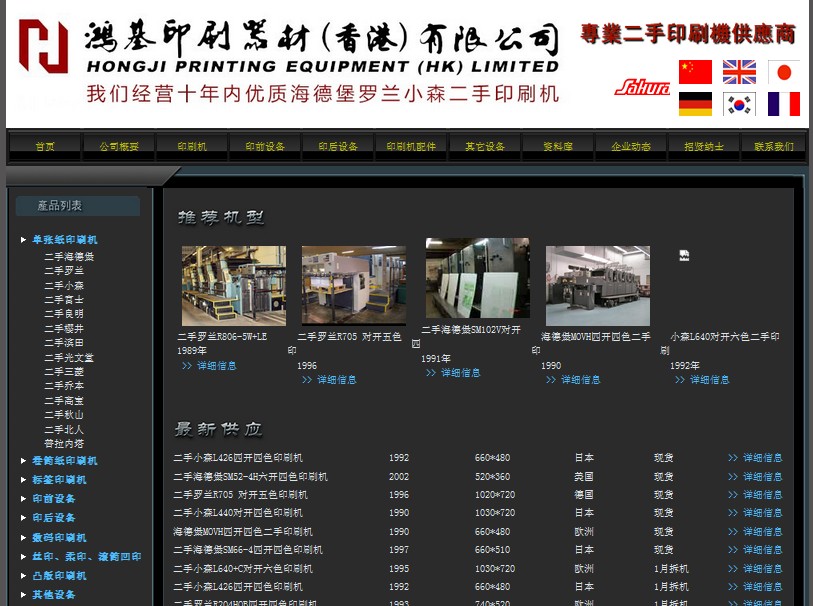Expand 凸版印刷机 category arrow

pos(23,576)
